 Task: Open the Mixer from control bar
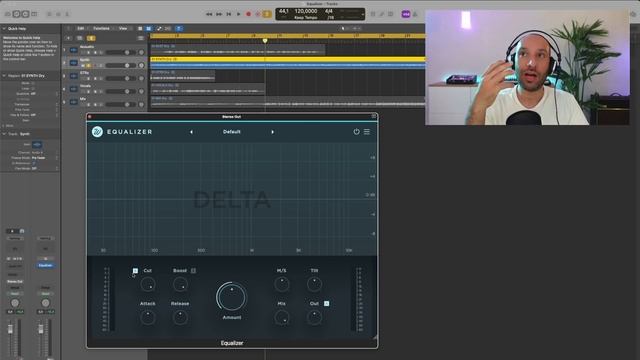[58, 14]
